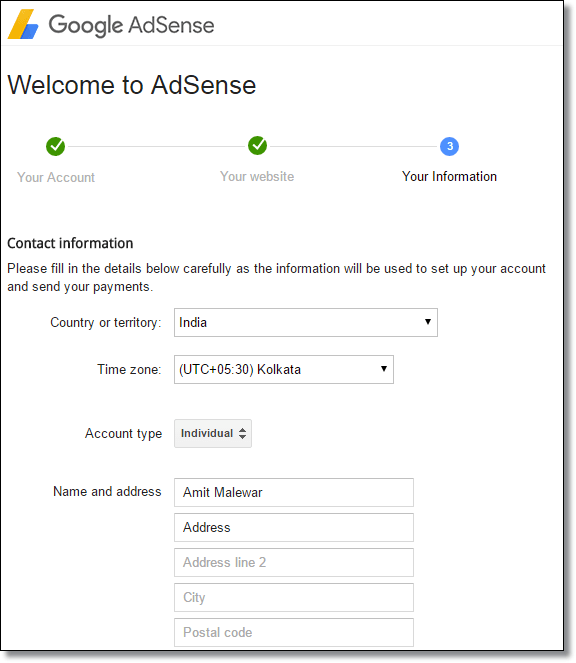Select the Your website step label
Image resolution: width=576 pixels, height=663 pixels.
[x=257, y=176]
